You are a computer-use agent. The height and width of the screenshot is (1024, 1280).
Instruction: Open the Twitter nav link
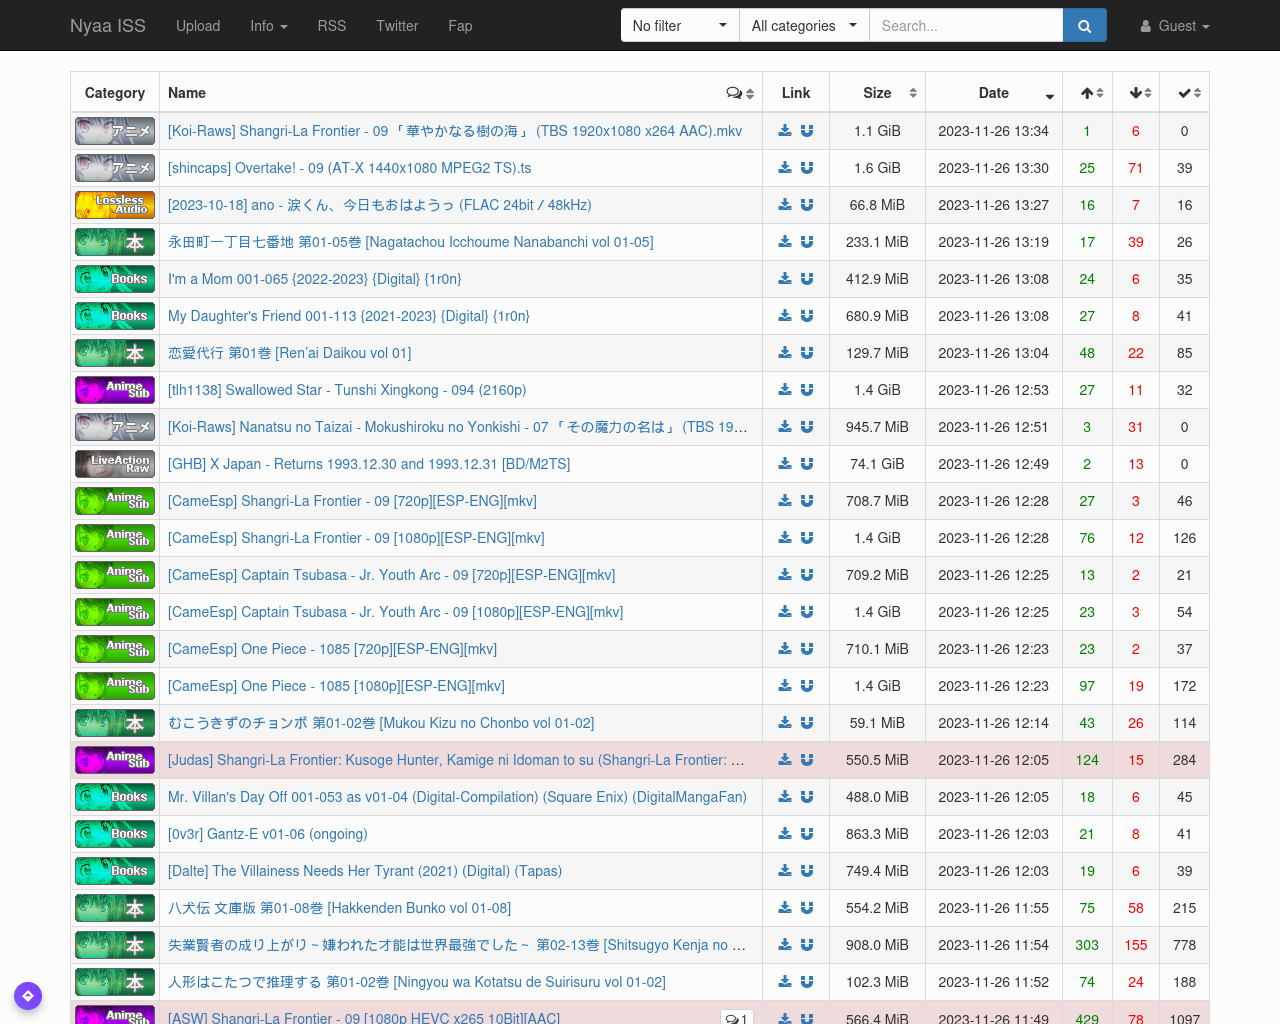(397, 26)
